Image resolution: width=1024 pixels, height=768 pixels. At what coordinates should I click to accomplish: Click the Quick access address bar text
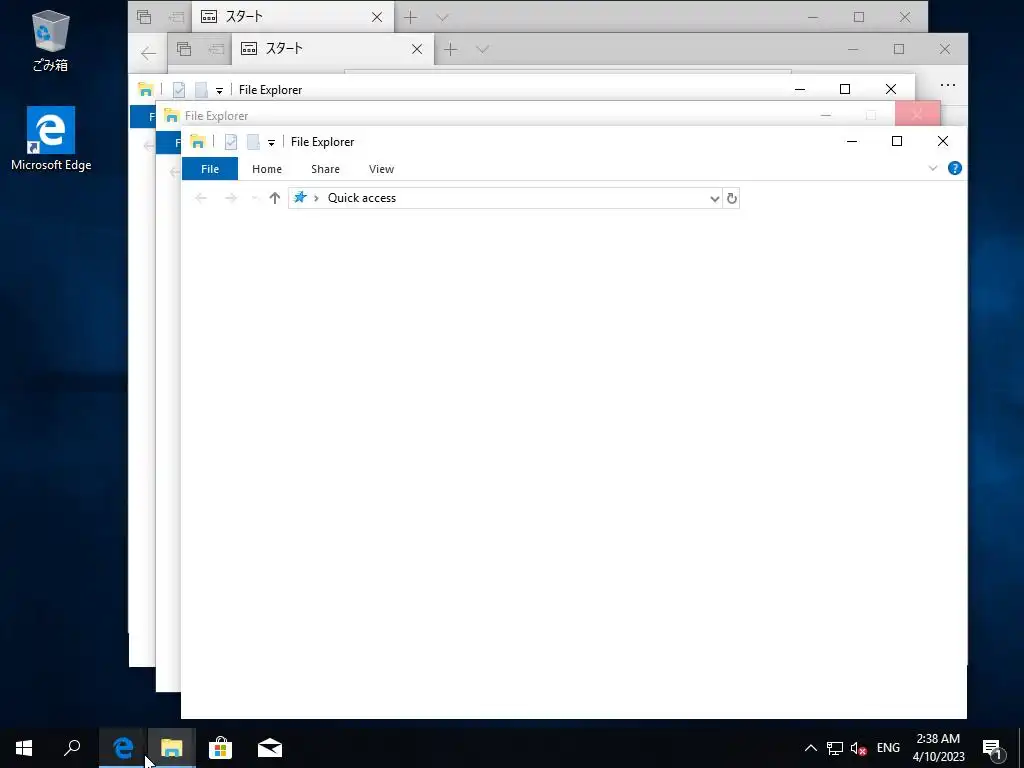pyautogui.click(x=362, y=198)
